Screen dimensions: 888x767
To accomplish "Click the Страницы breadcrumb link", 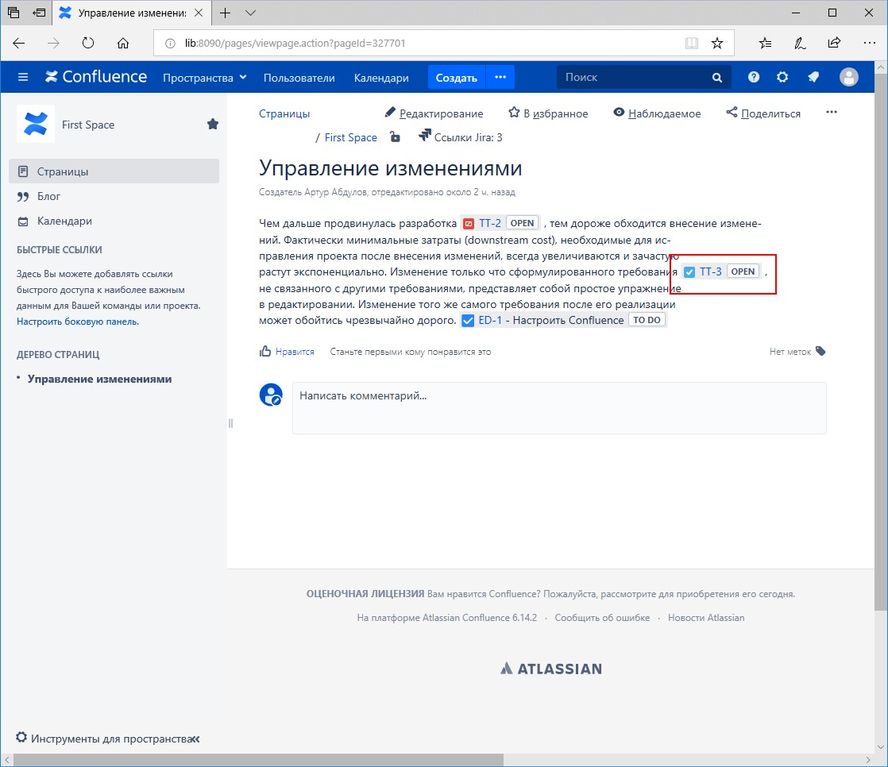I will point(284,113).
